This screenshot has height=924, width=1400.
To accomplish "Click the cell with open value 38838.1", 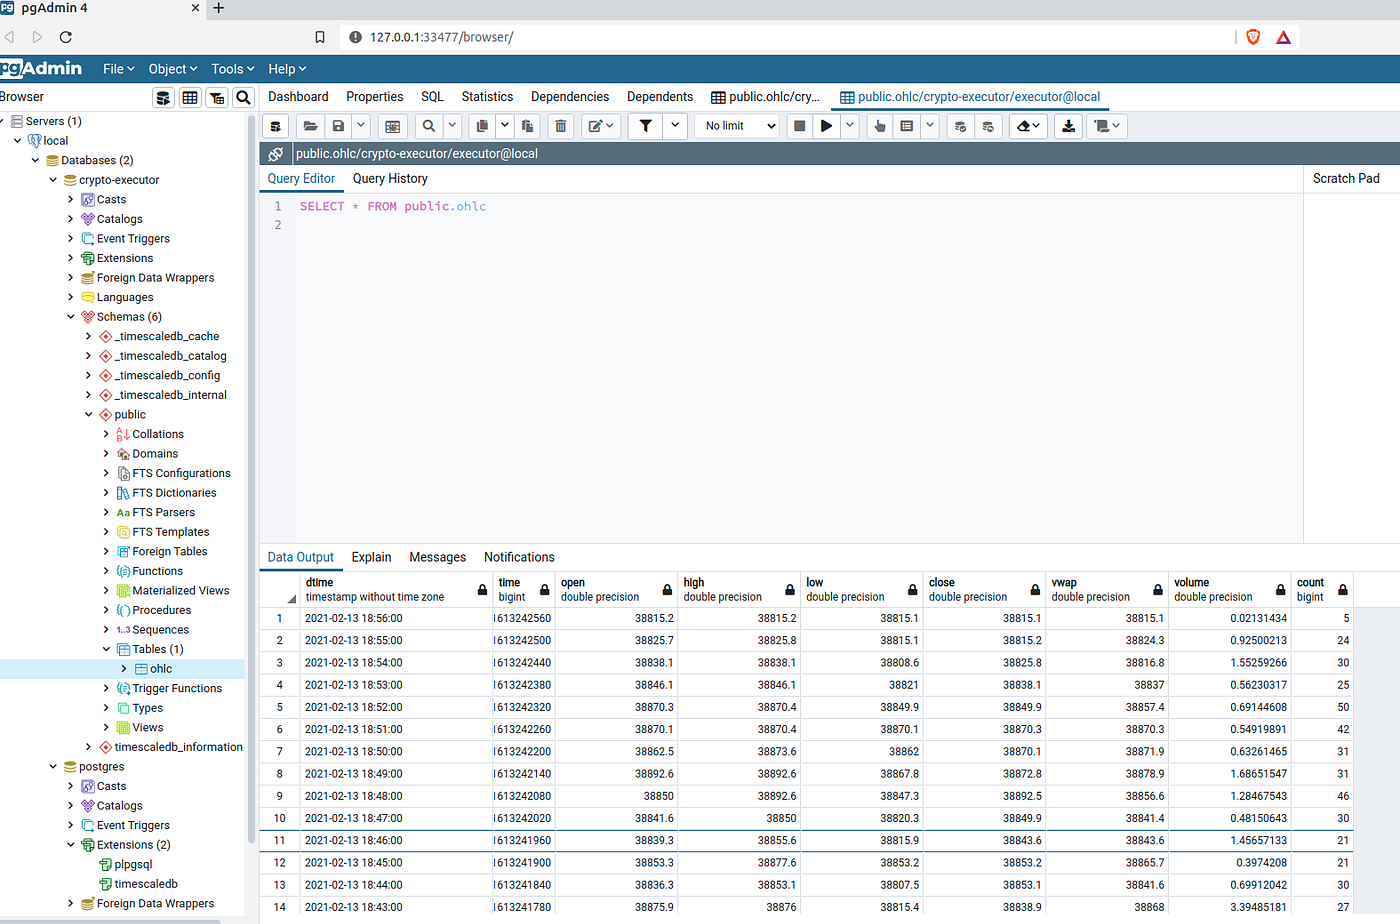I will point(617,663).
